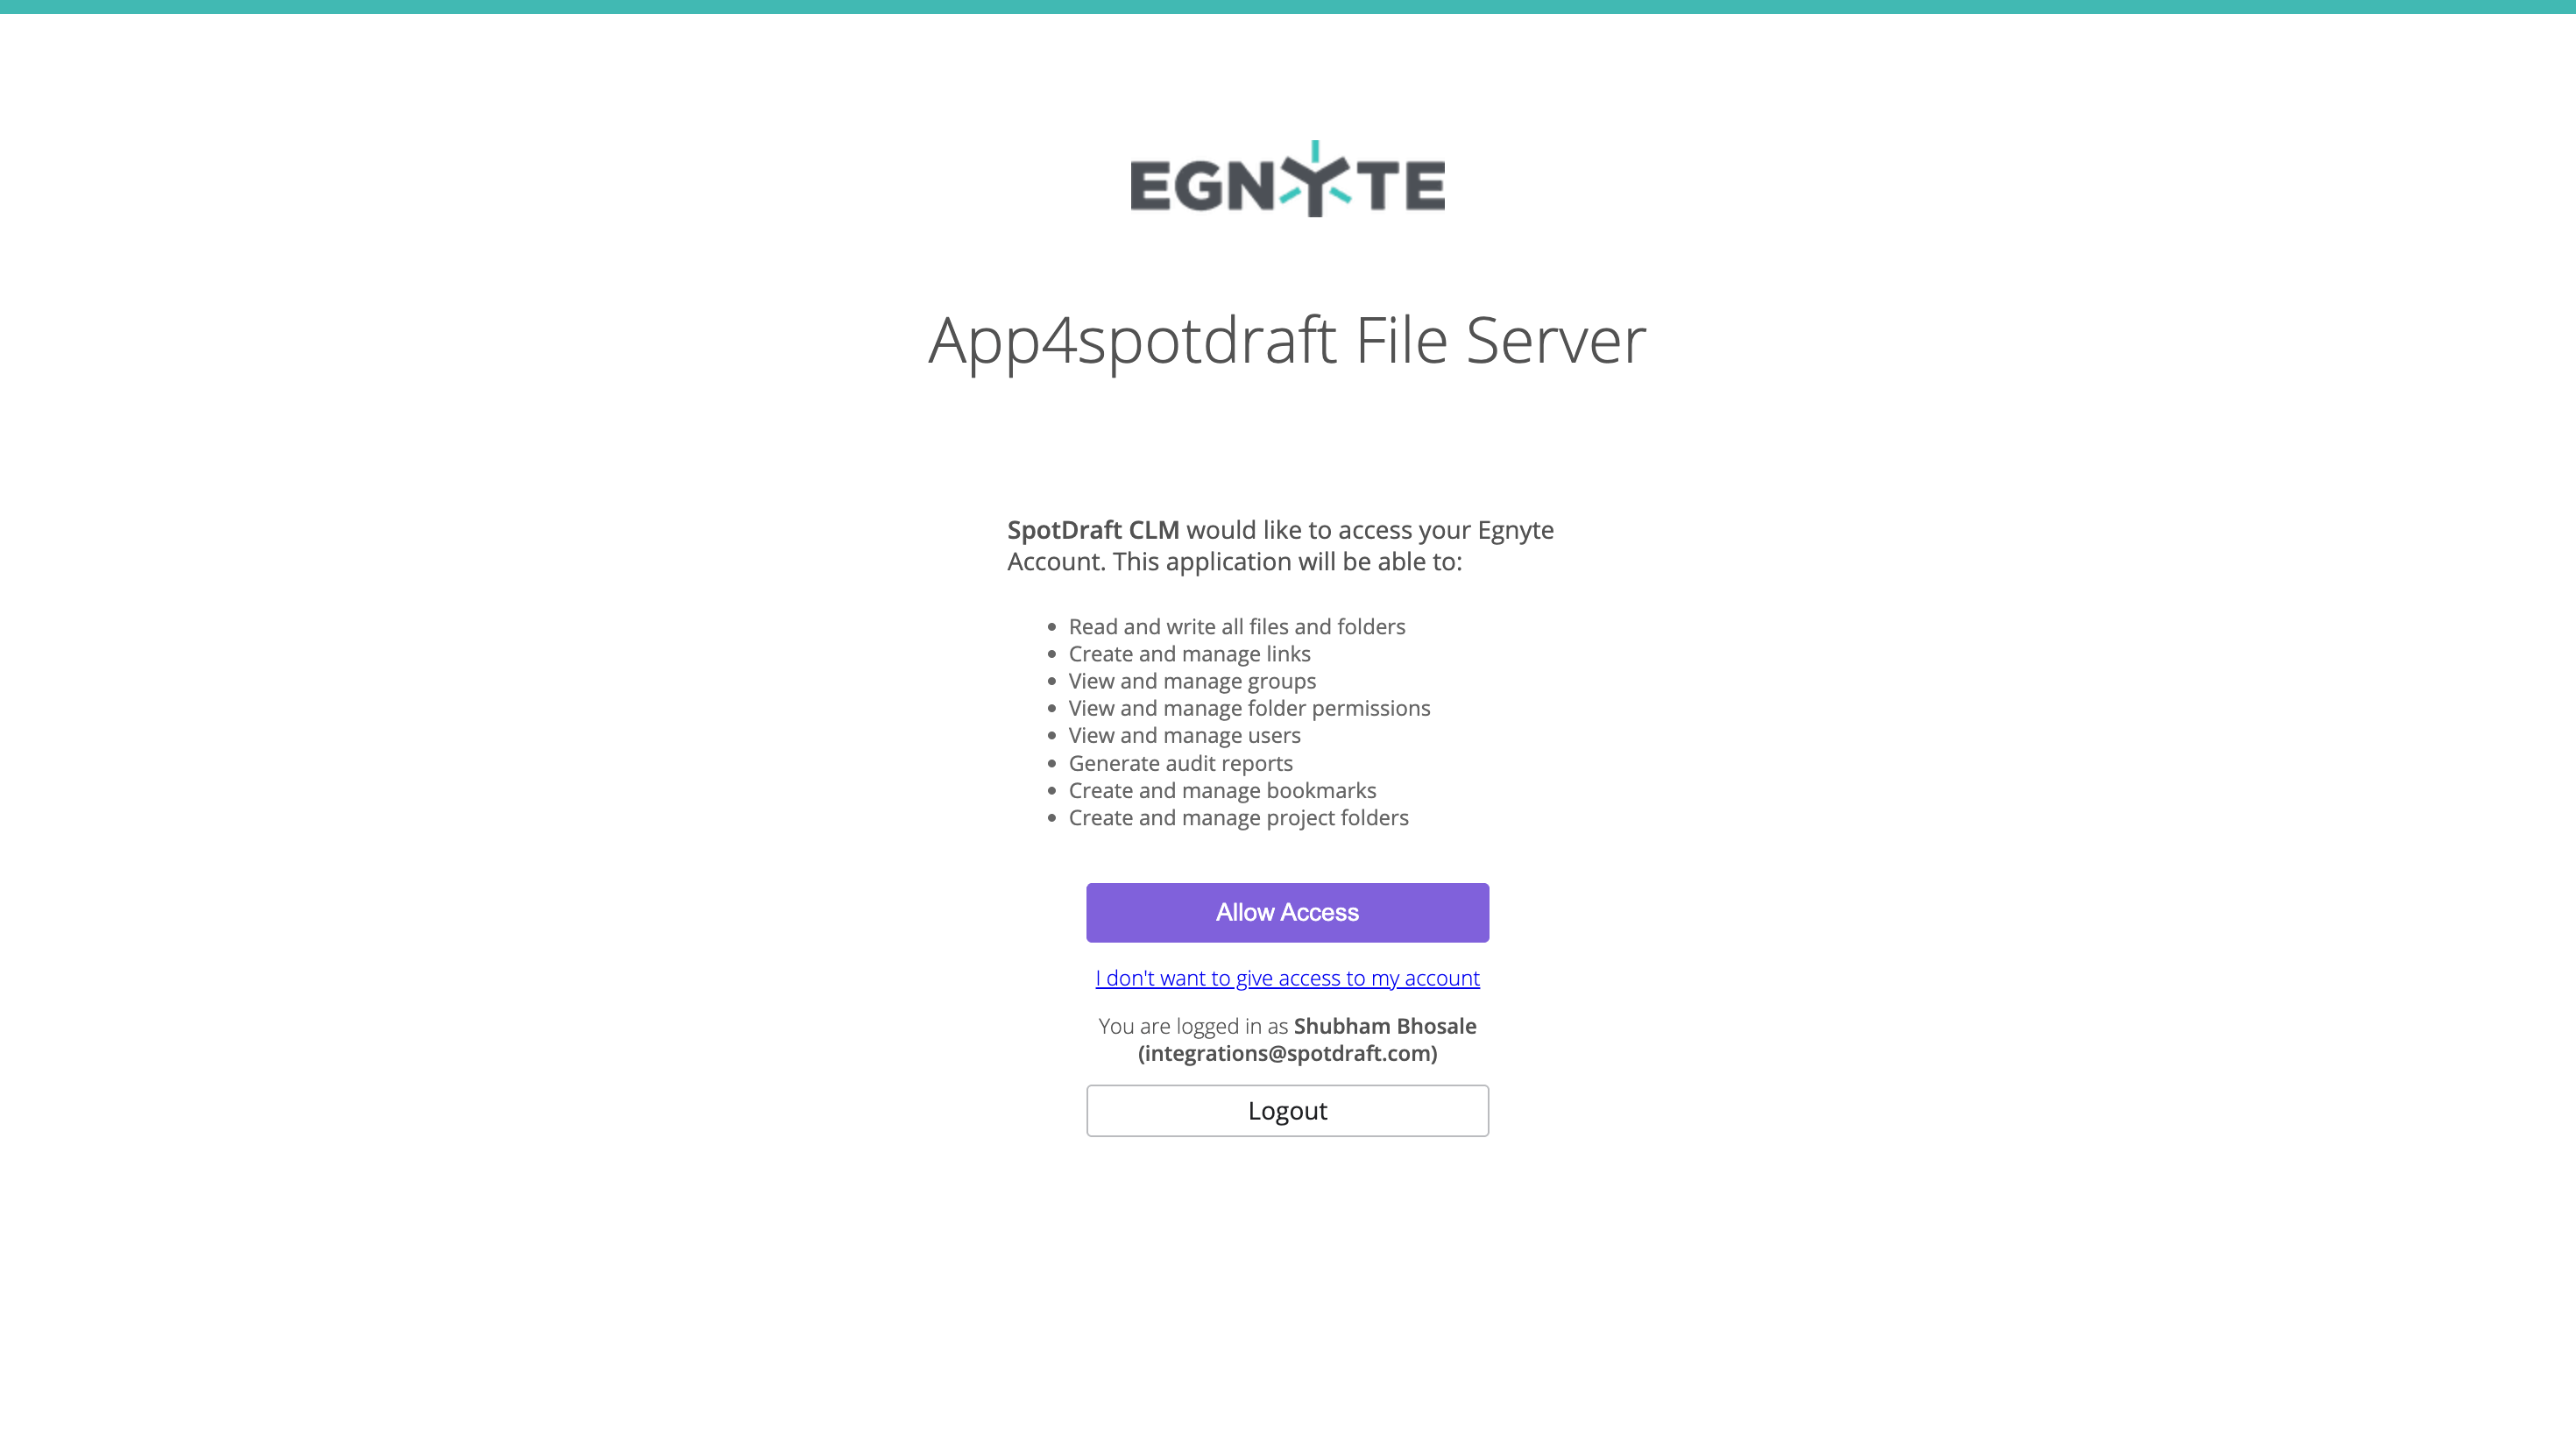Click "Create and manage project folders" item

(x=1238, y=818)
